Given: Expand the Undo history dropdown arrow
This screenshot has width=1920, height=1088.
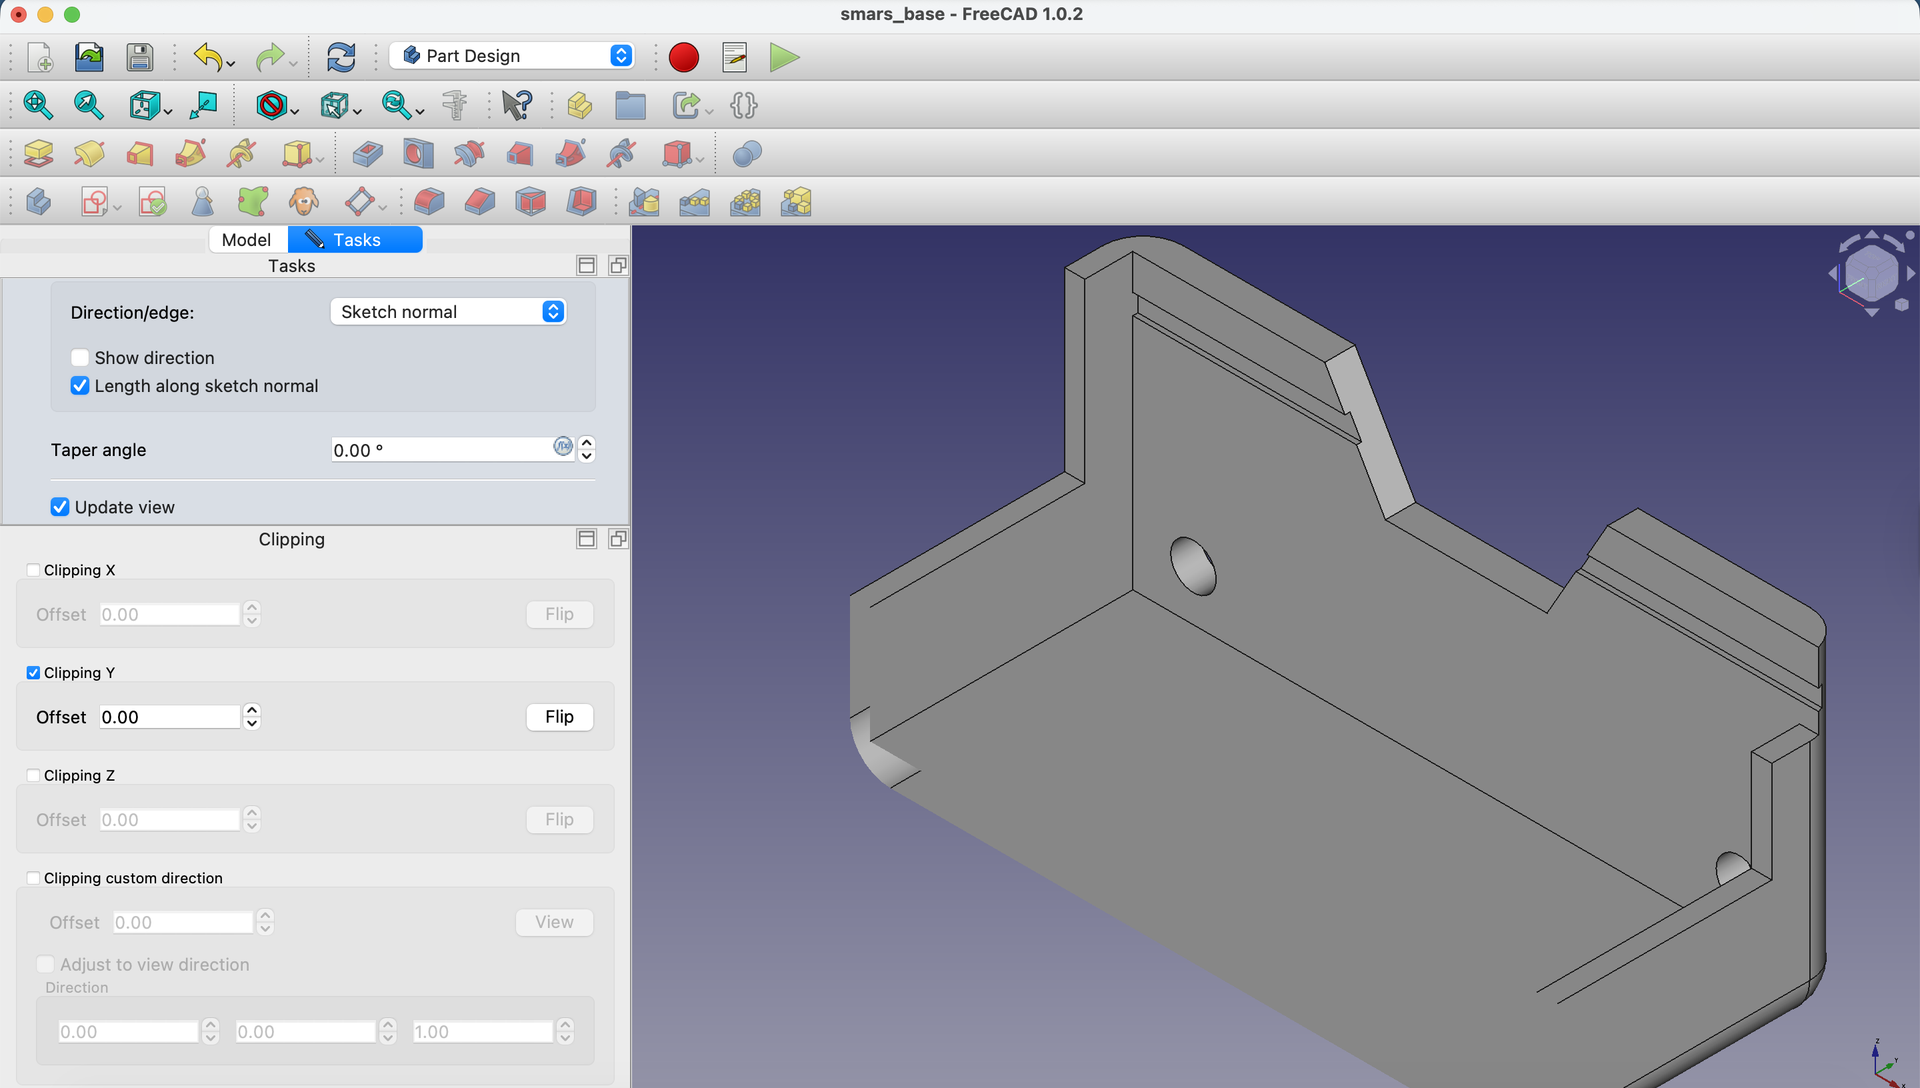Looking at the screenshot, I should pos(231,64).
